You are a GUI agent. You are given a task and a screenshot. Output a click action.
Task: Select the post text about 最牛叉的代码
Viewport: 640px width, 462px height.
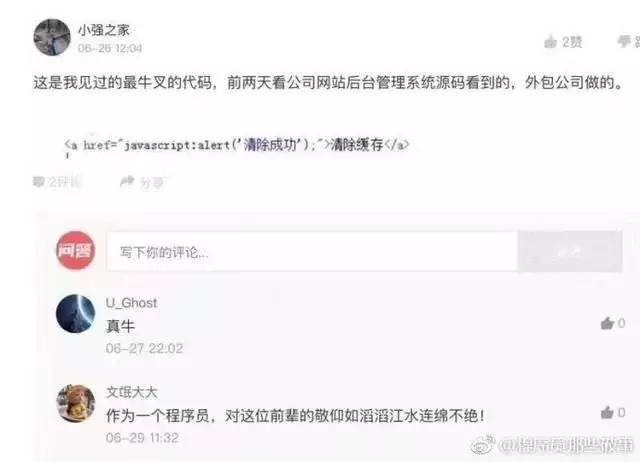tap(329, 83)
